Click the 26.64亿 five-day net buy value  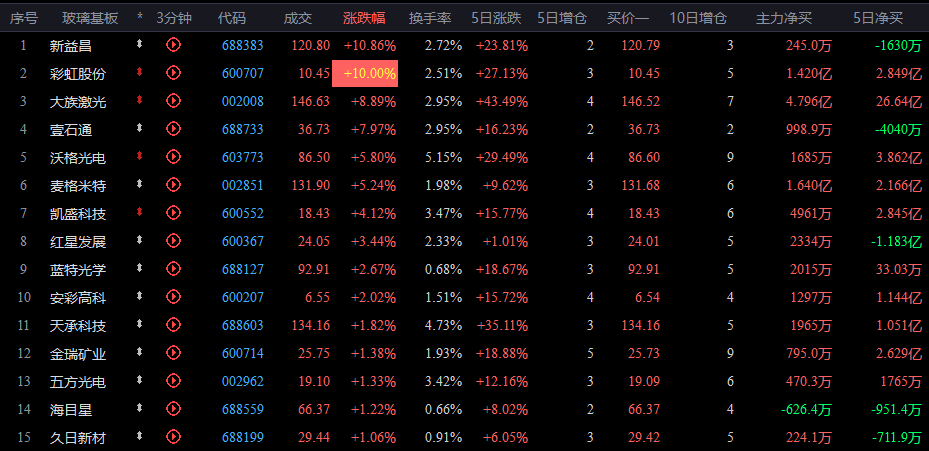(899, 102)
